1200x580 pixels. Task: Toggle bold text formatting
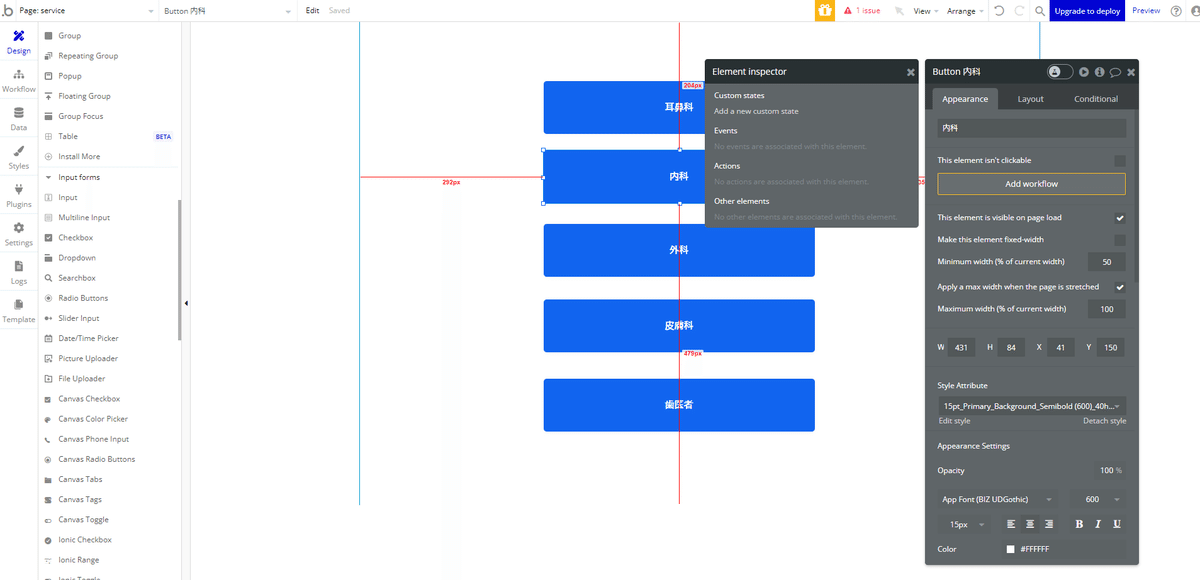point(1079,524)
